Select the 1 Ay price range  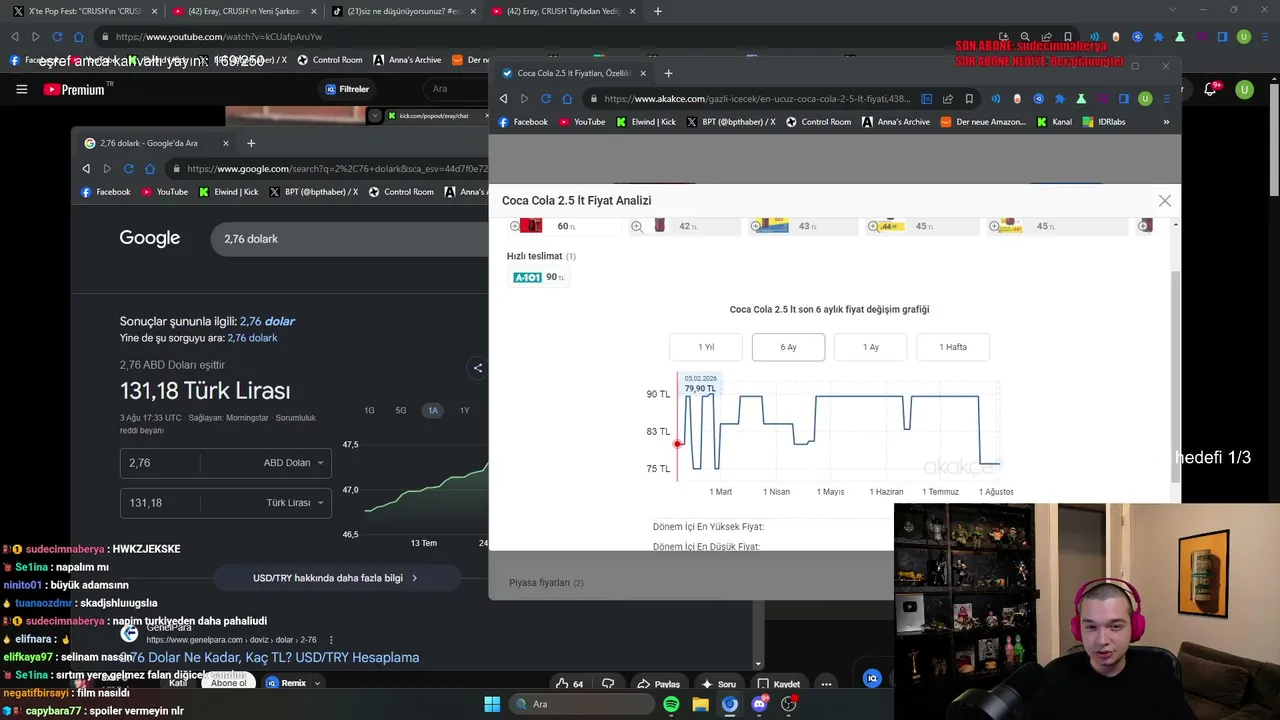point(871,347)
